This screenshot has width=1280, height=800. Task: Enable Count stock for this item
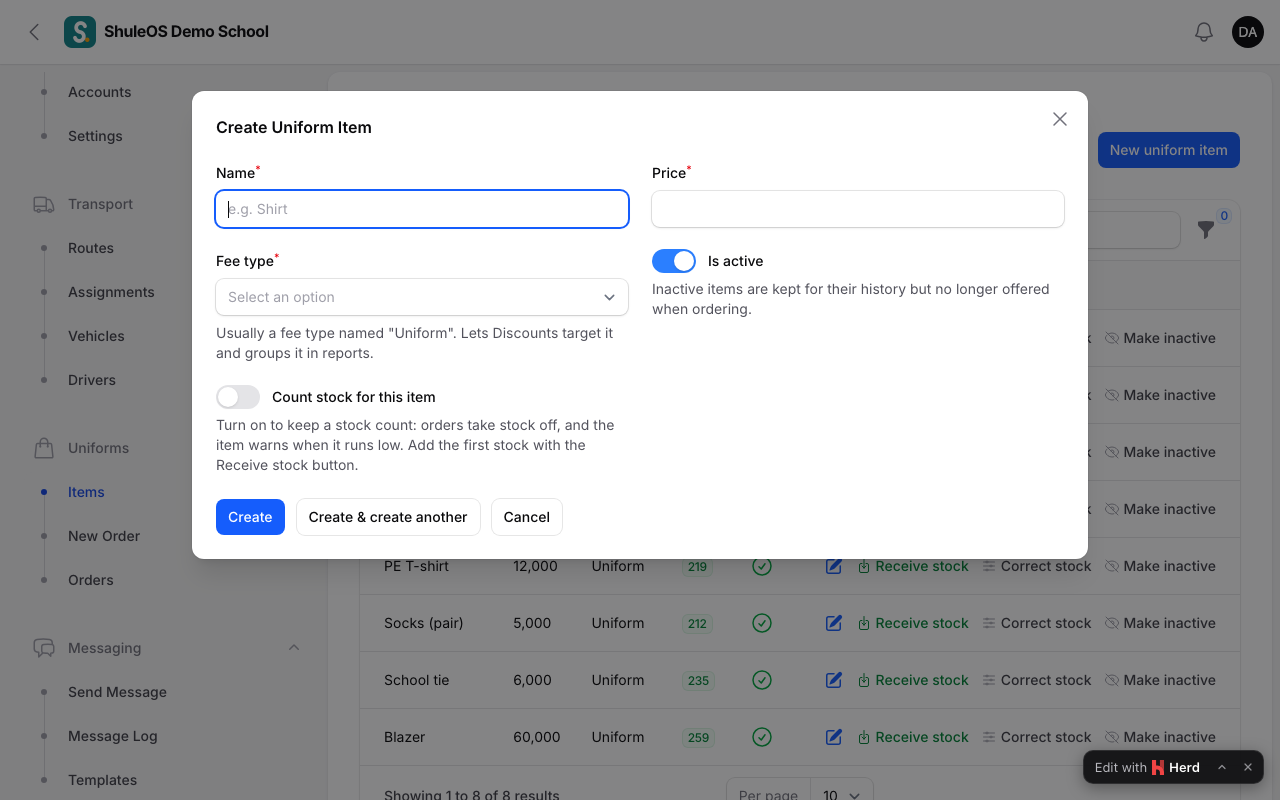(x=238, y=397)
